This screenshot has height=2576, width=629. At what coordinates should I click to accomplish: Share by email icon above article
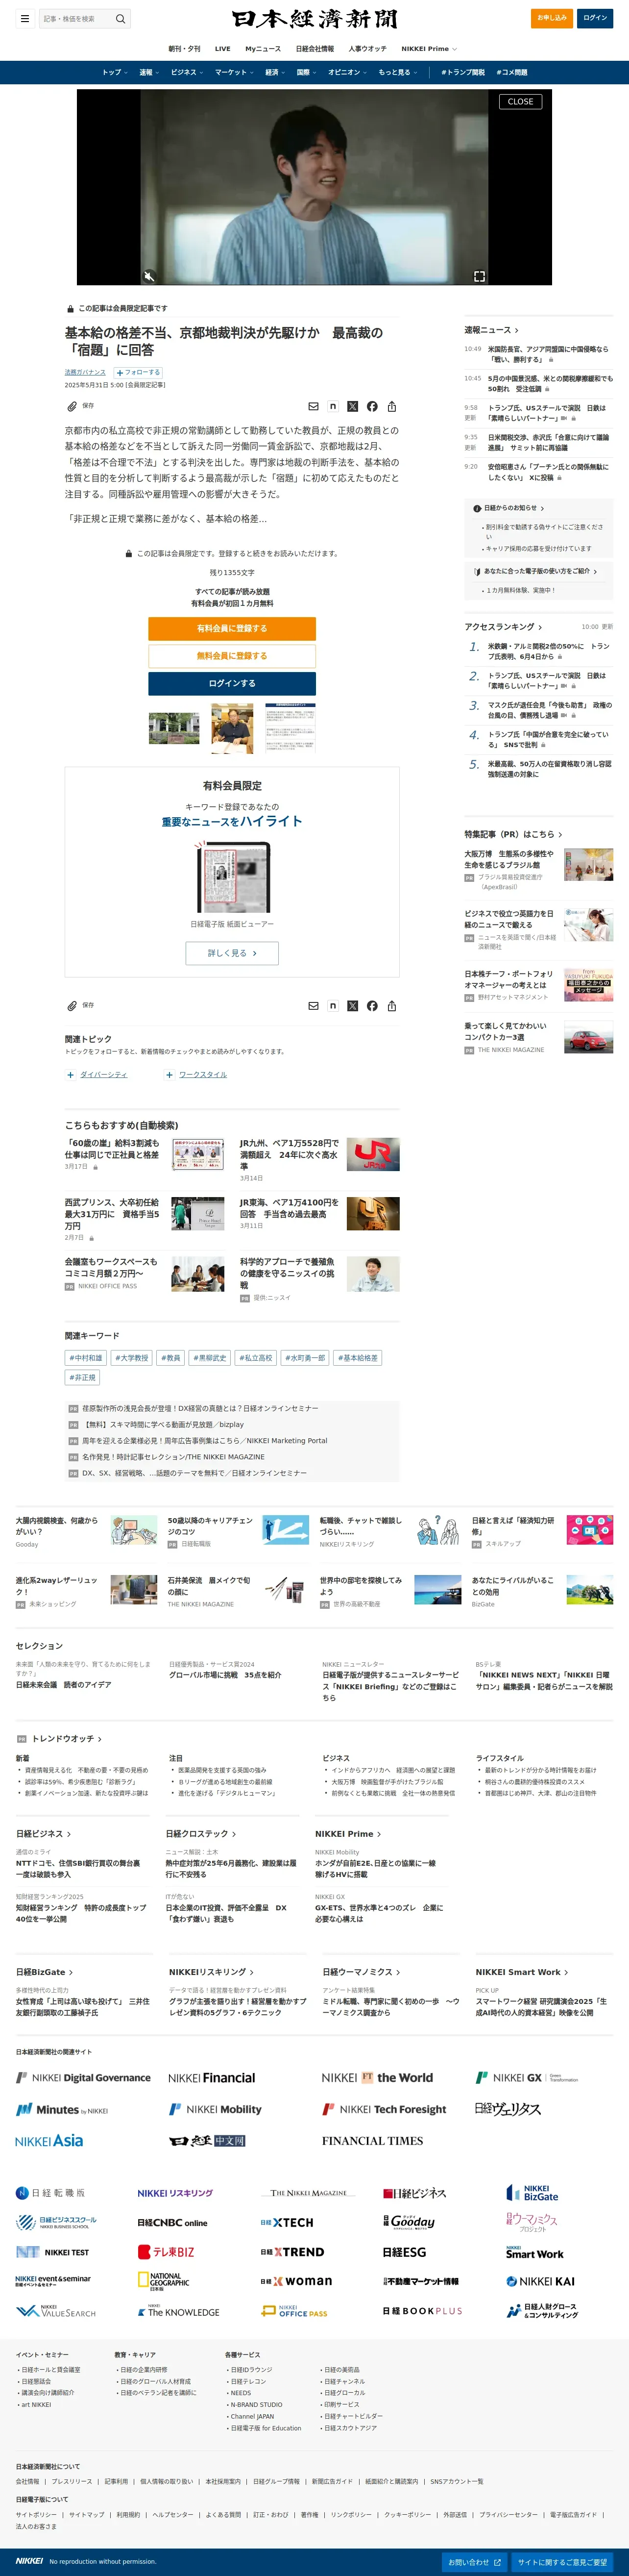[313, 406]
